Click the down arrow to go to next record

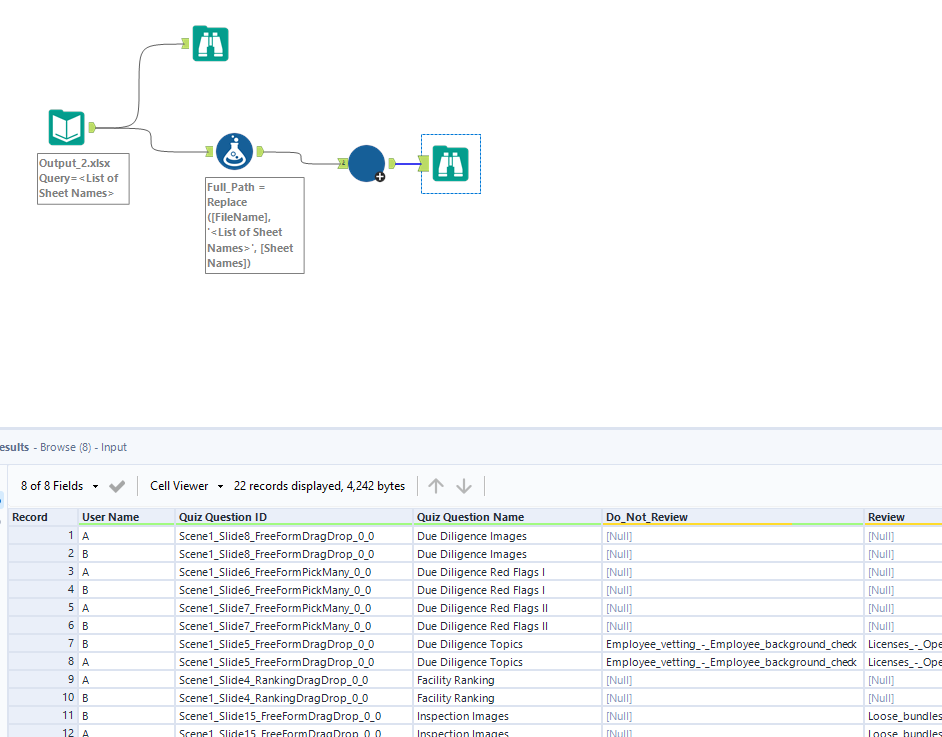(464, 485)
